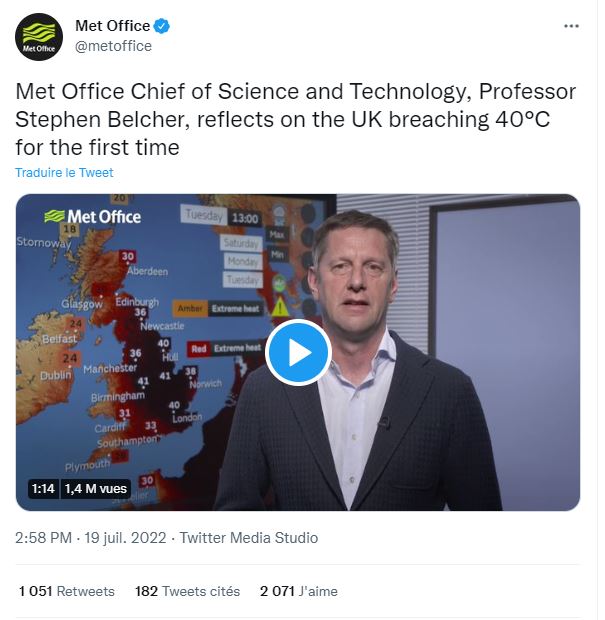605x620 pixels.
Task: View the 1 051 Retweets list
Action: click(x=67, y=591)
